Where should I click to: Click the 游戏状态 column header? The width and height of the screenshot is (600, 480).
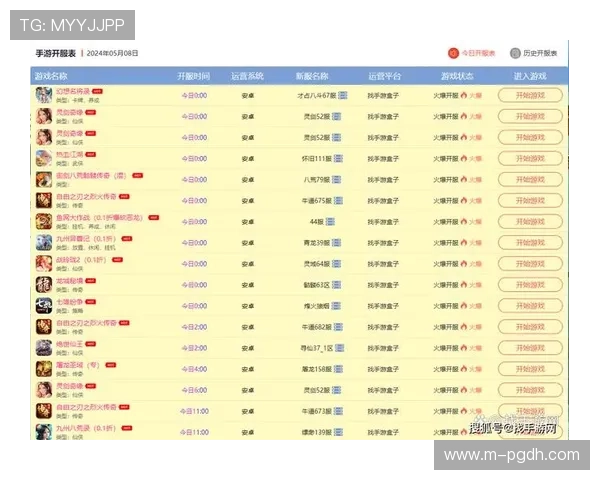(x=457, y=76)
